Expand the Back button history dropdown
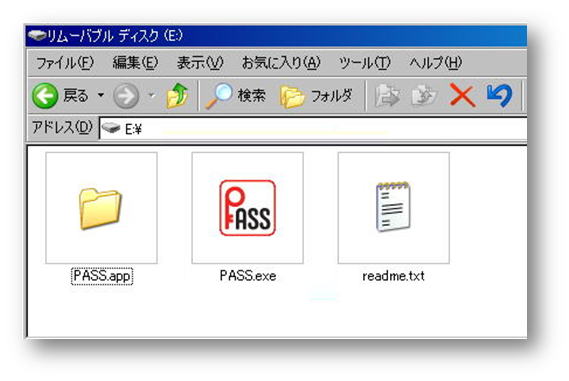Viewport: 569px width, 381px height. tap(101, 95)
